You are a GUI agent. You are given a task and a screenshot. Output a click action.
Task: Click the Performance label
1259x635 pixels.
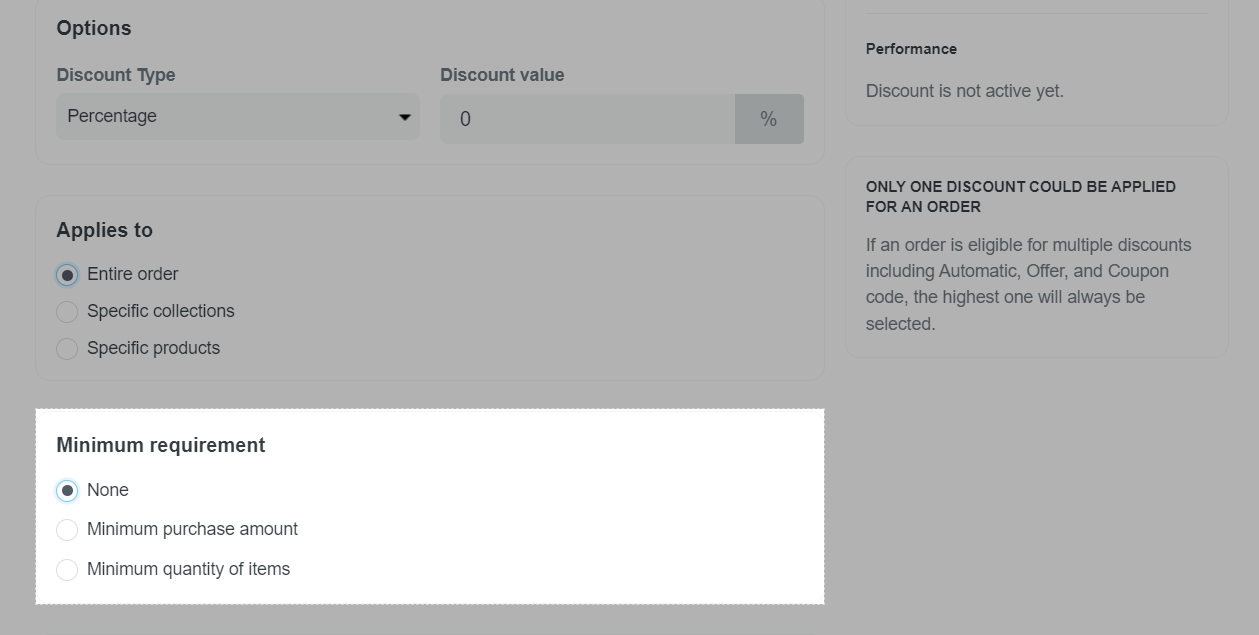[x=911, y=49]
